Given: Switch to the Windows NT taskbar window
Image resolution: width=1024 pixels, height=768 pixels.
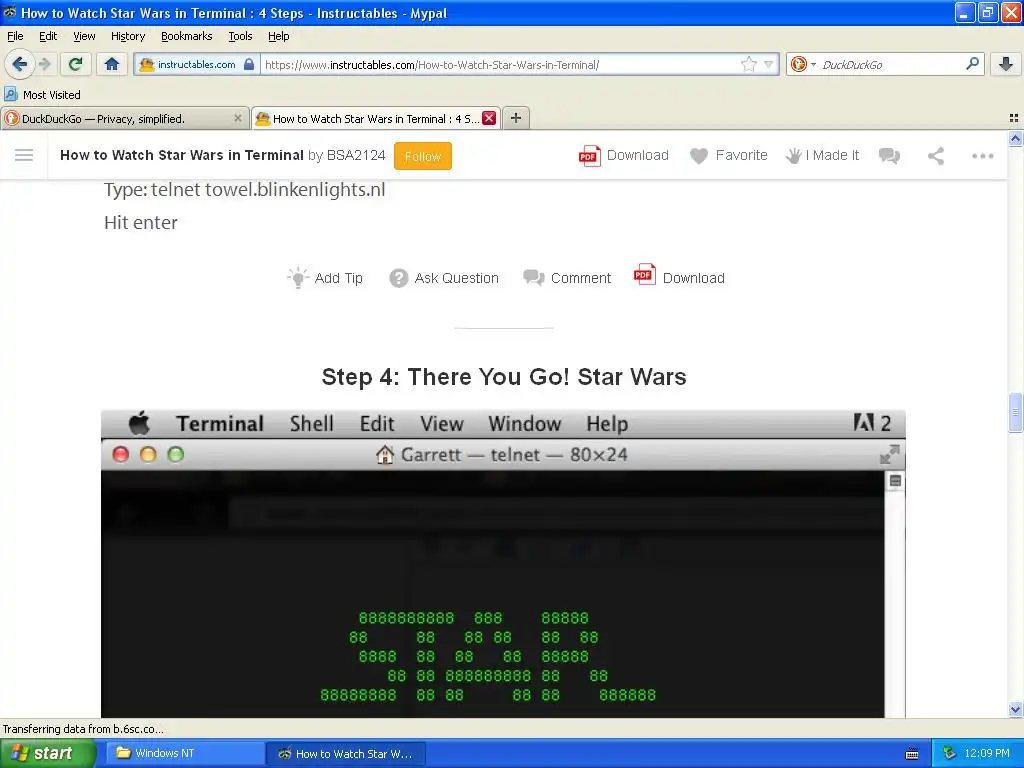Looking at the screenshot, I should pyautogui.click(x=185, y=753).
